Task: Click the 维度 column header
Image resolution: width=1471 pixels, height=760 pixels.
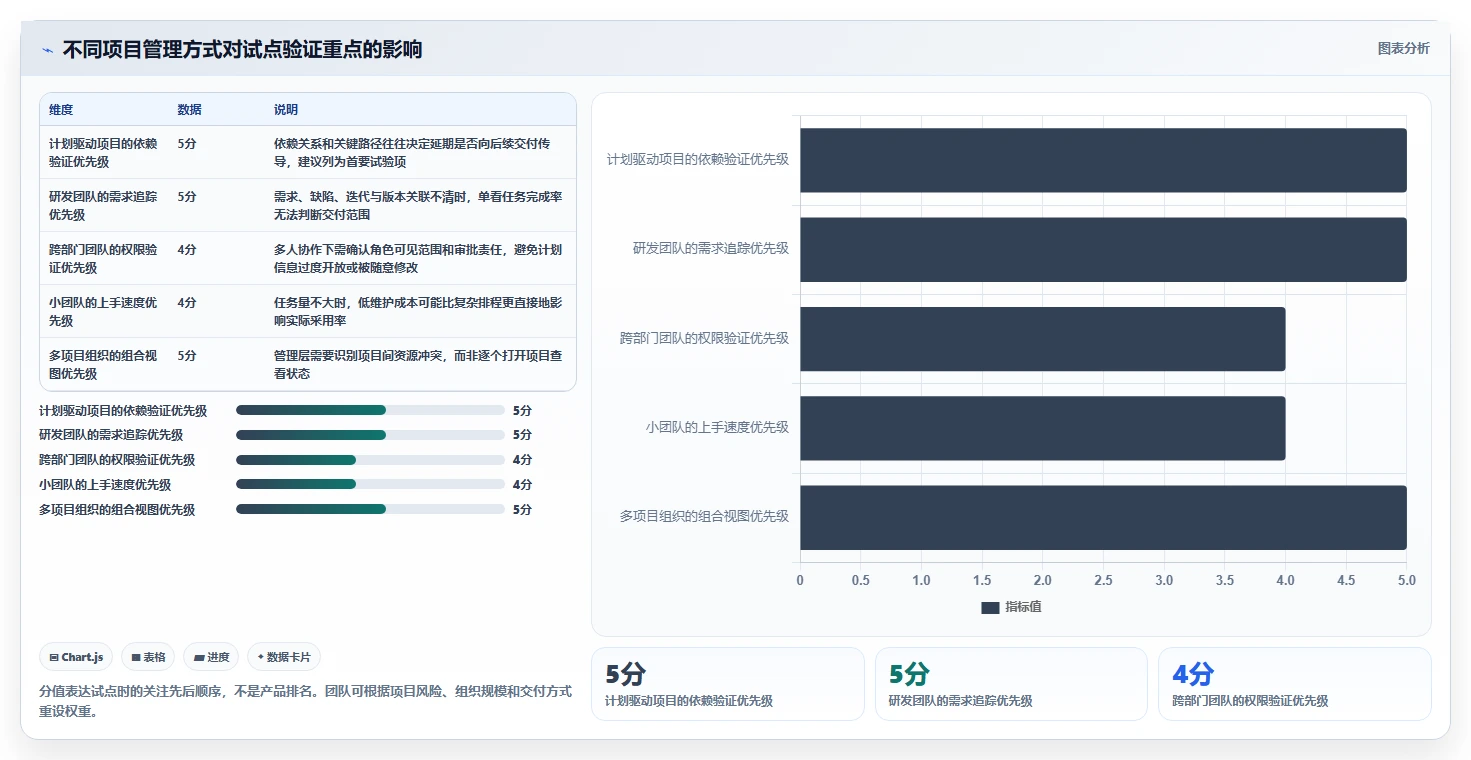Action: (x=61, y=110)
